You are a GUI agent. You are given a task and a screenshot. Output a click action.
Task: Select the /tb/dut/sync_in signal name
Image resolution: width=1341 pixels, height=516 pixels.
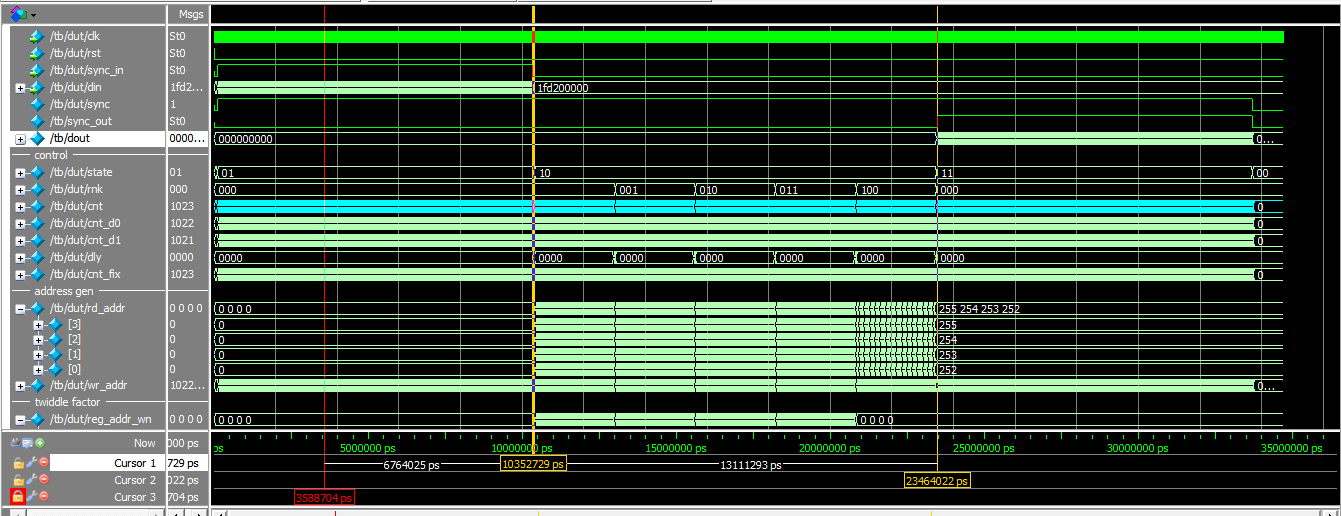tap(86, 70)
